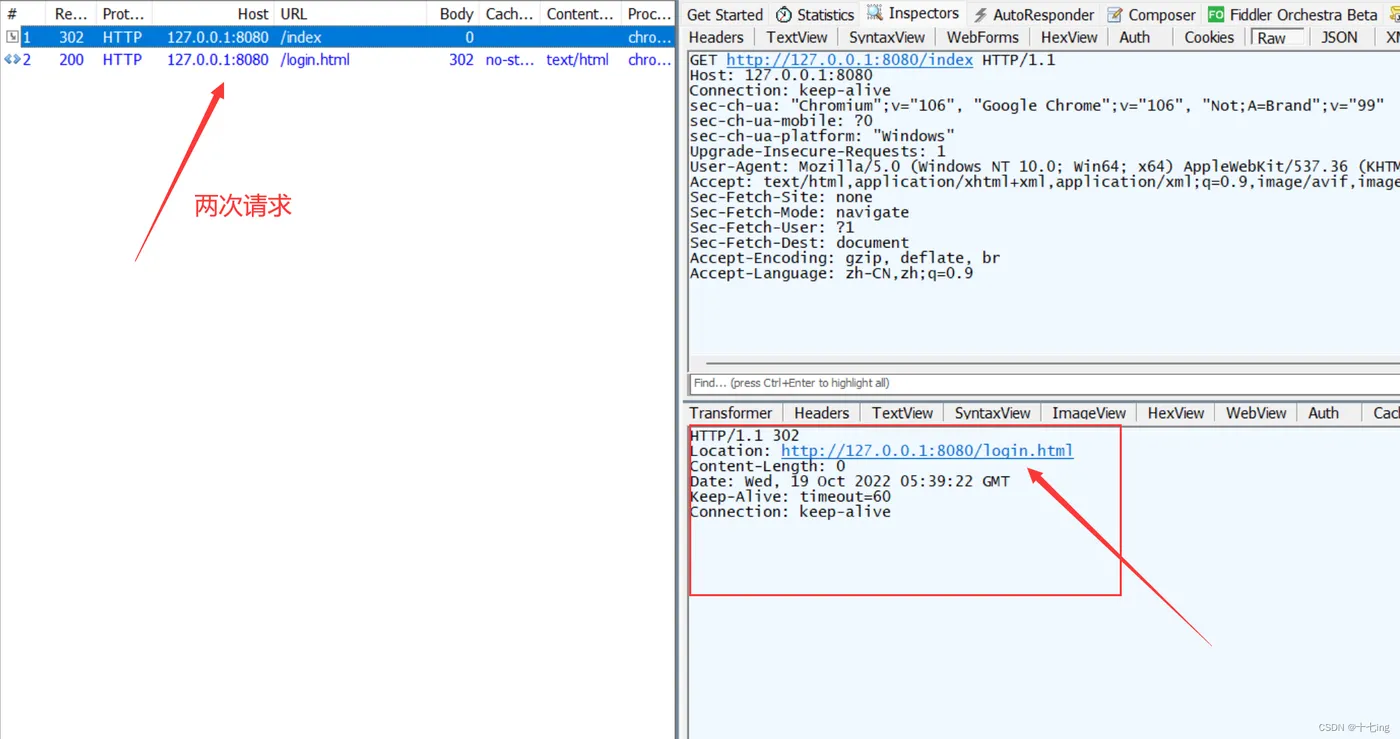
Task: Click the no-st... caching cell
Action: point(510,59)
